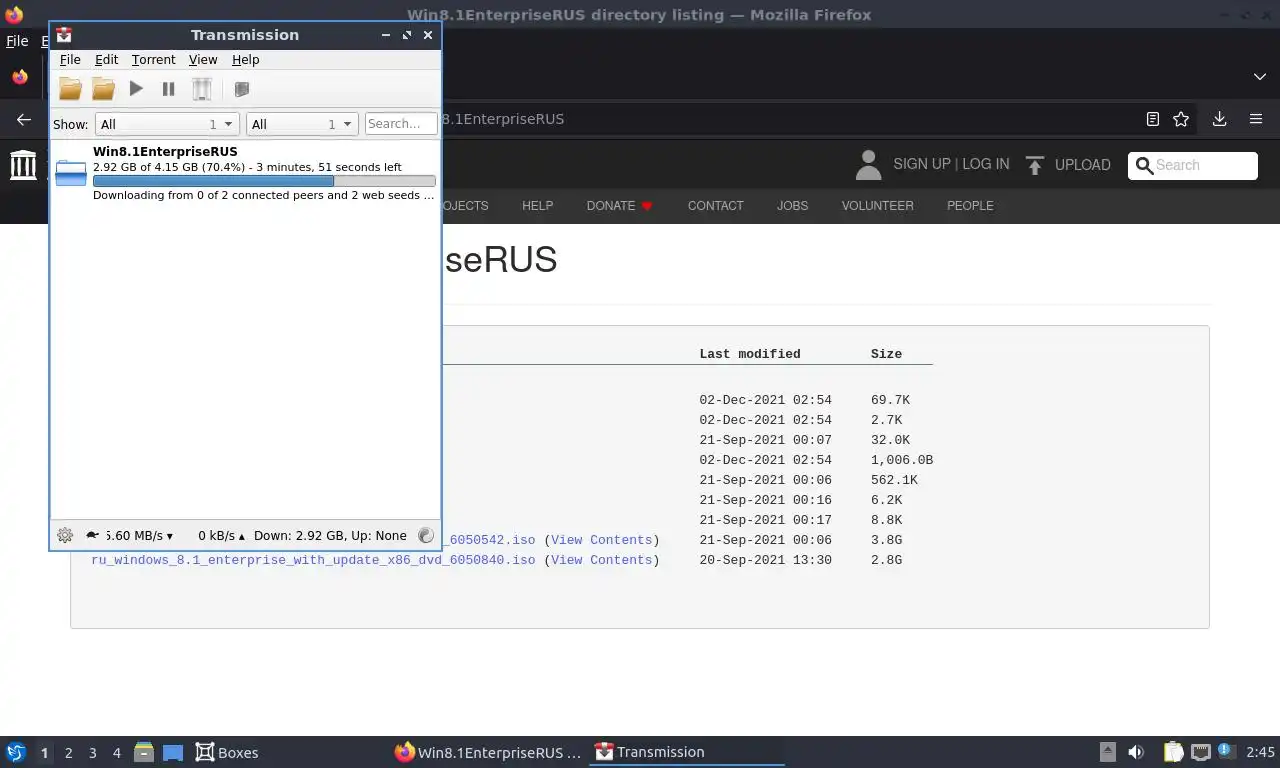Open downloaded torrent's folder in Transmission toolbar
Screen dimensions: 1280x768
pyautogui.click(x=103, y=89)
